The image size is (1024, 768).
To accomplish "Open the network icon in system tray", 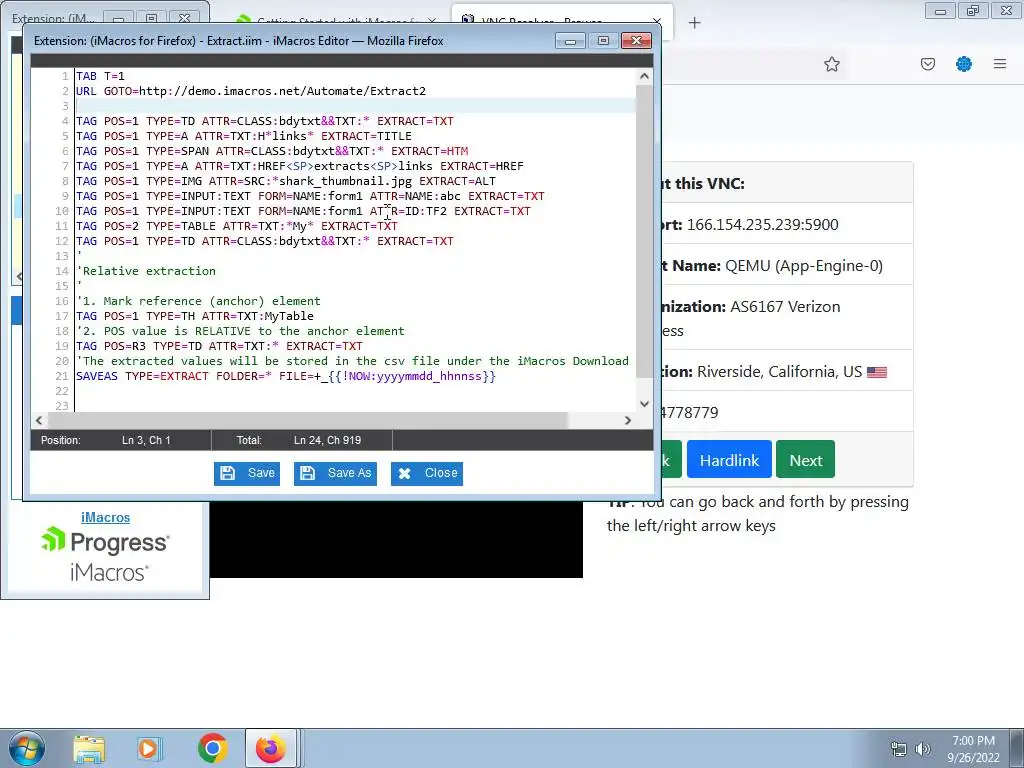I will [899, 749].
